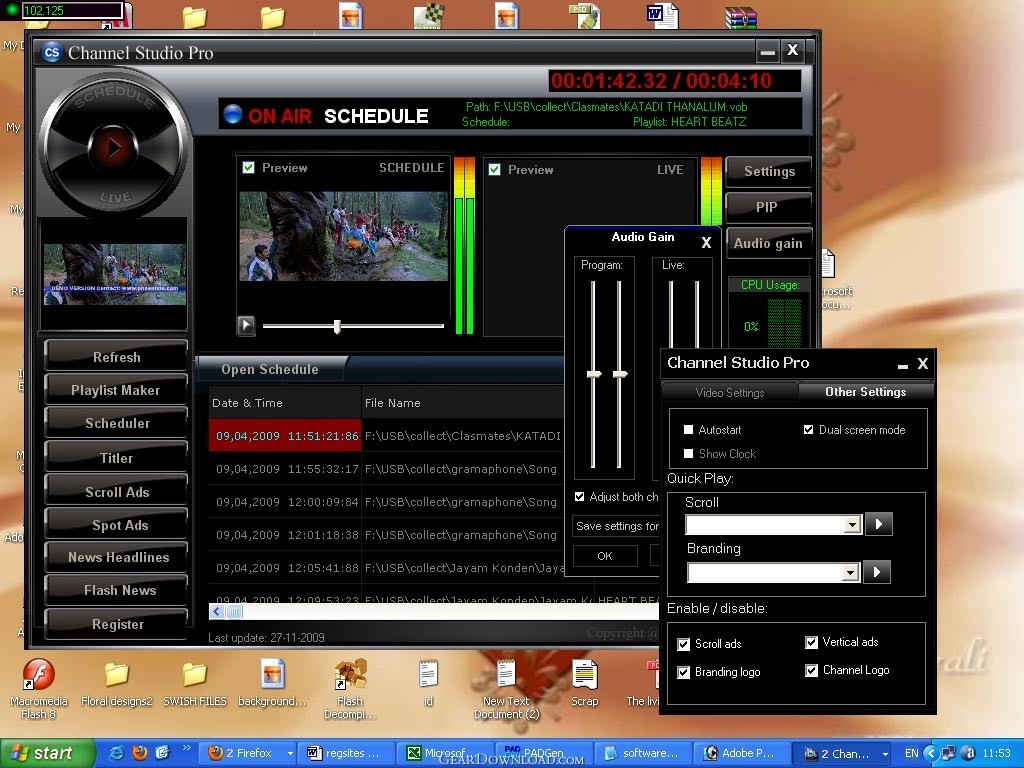Screen dimensions: 1024x768
Task: Click the Schedule preview seek slider handle
Action: click(337, 326)
